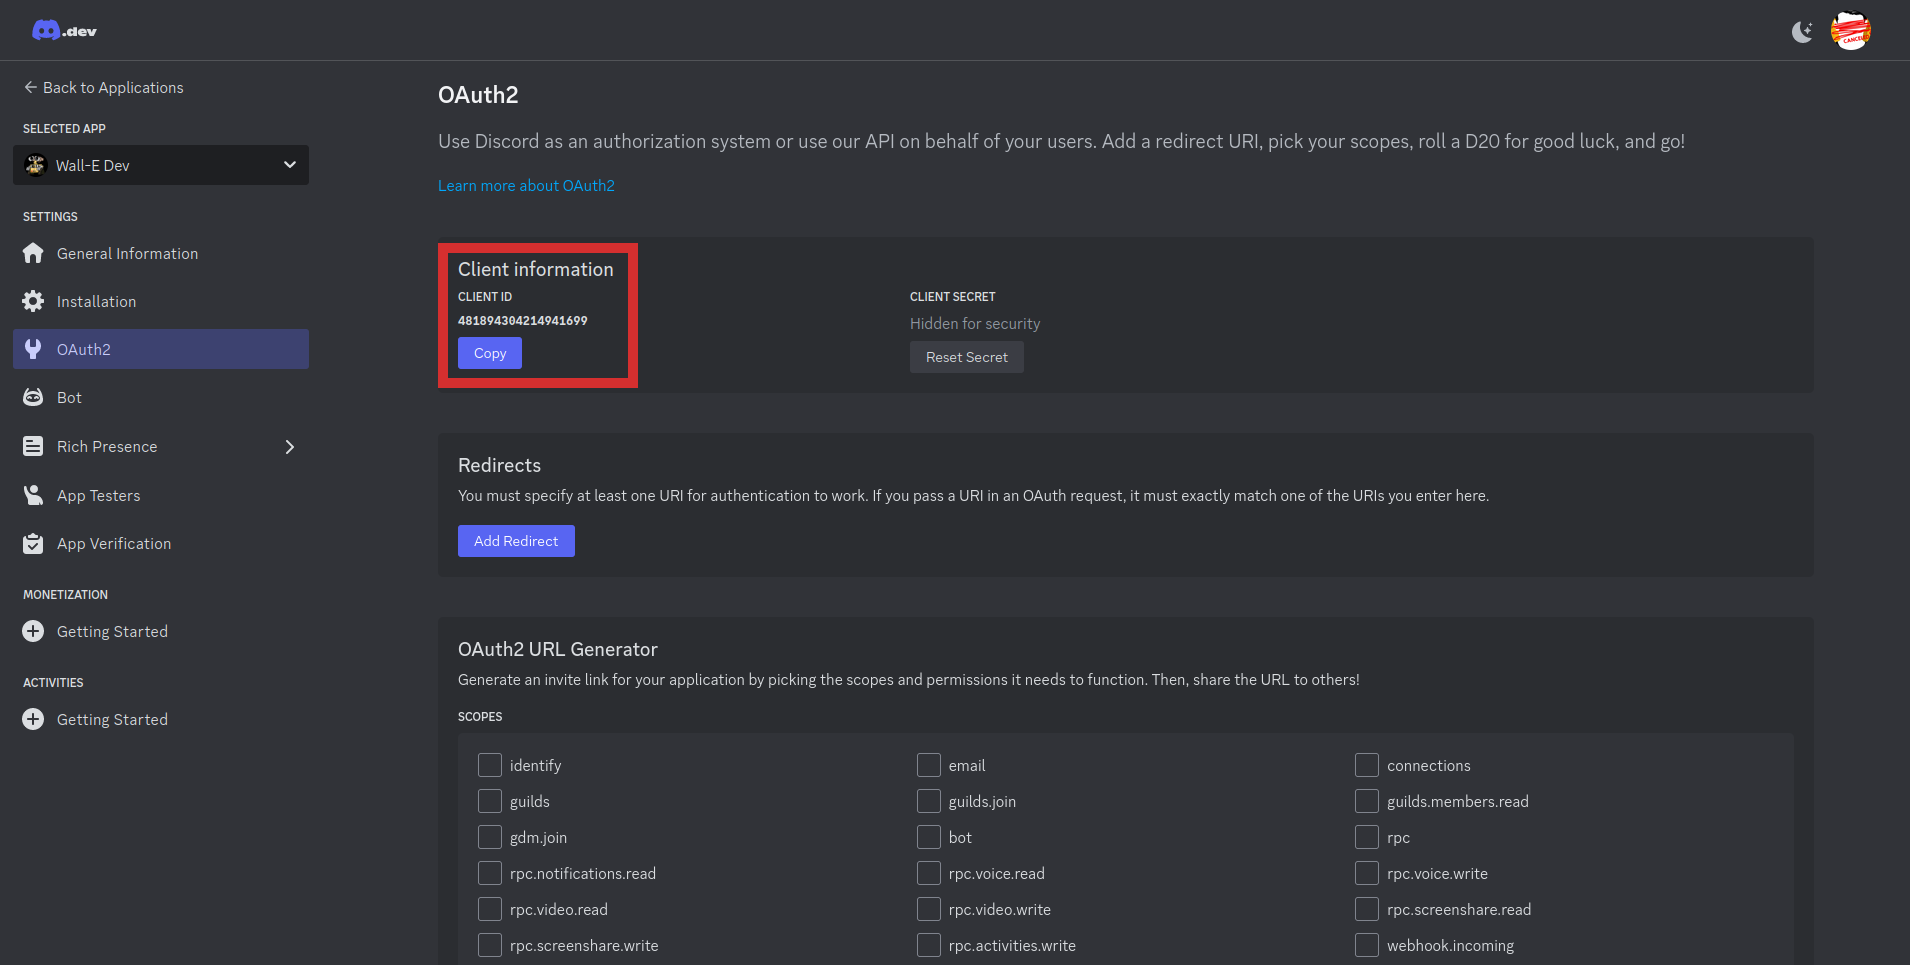This screenshot has width=1910, height=965.
Task: Check the rpc.voice.read scope
Action: [929, 873]
